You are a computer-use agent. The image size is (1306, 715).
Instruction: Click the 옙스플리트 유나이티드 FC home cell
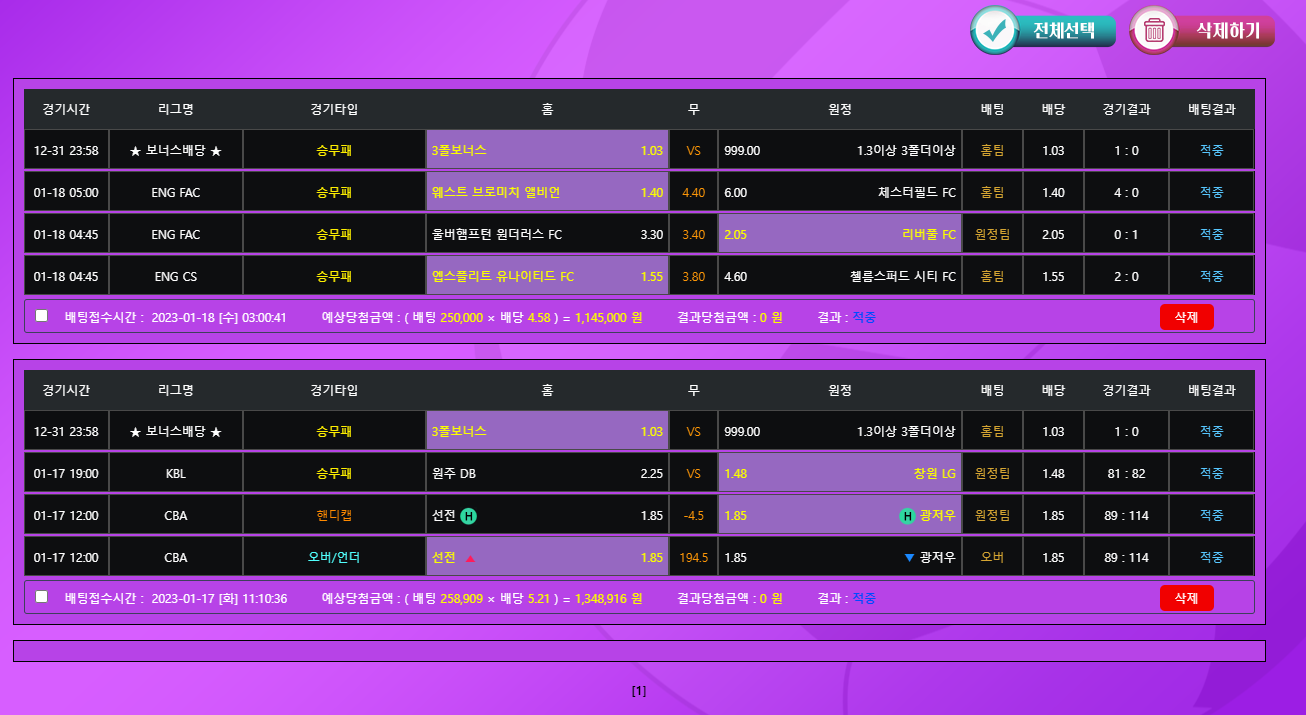(547, 277)
